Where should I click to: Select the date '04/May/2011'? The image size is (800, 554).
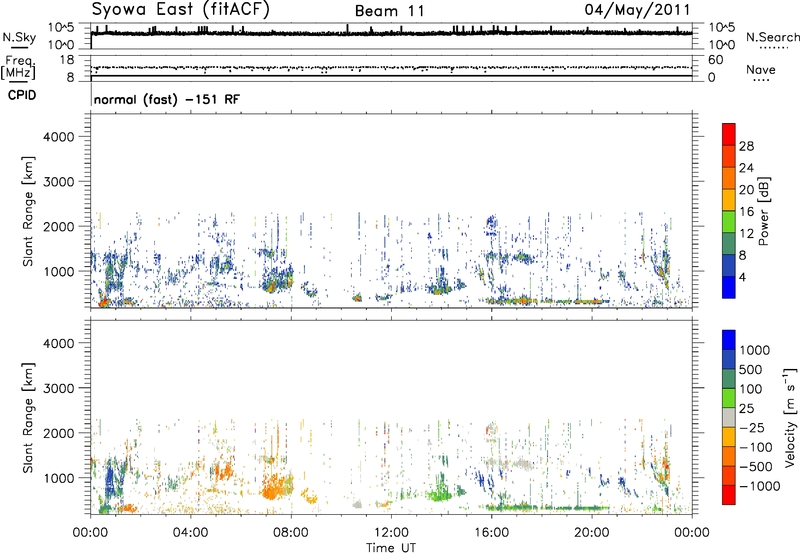[637, 10]
